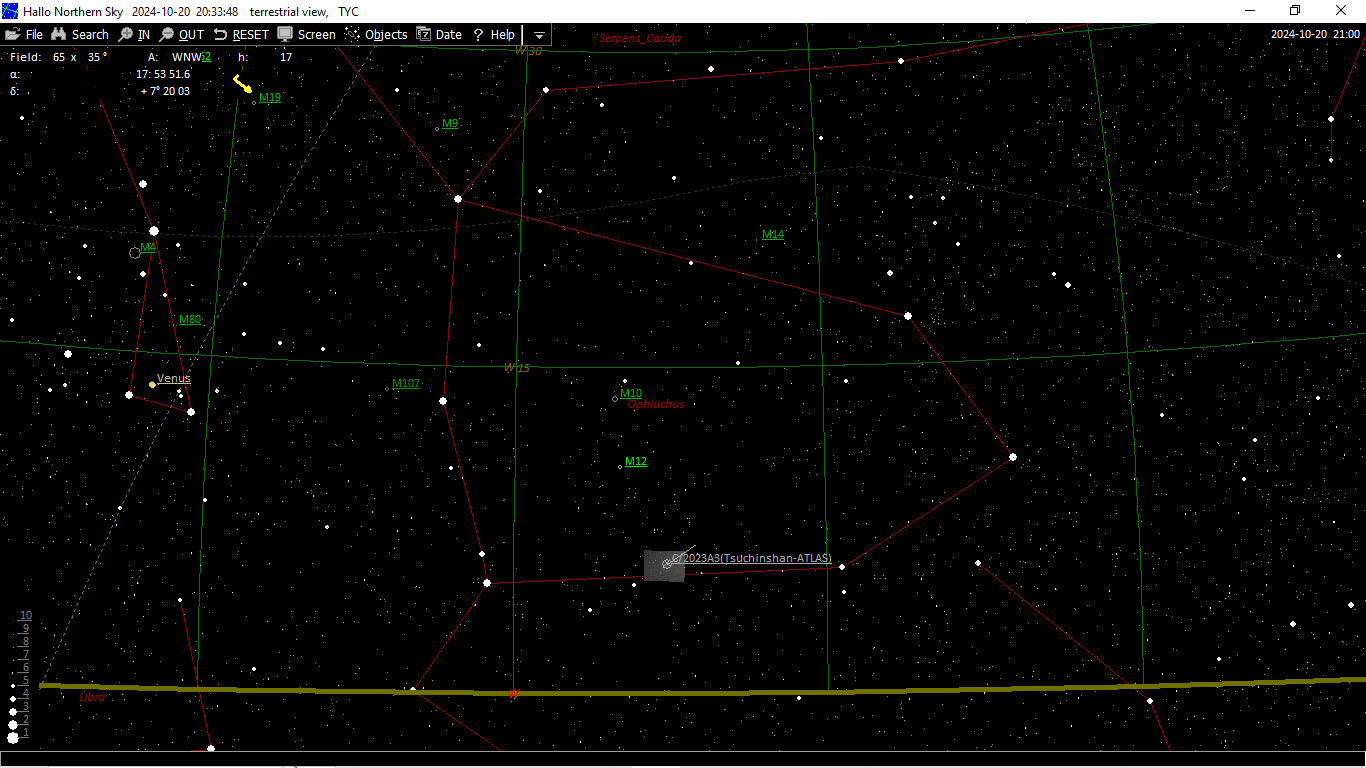Click the right ascension value 17: 53 51.6
This screenshot has width=1366, height=768.
pos(163,74)
